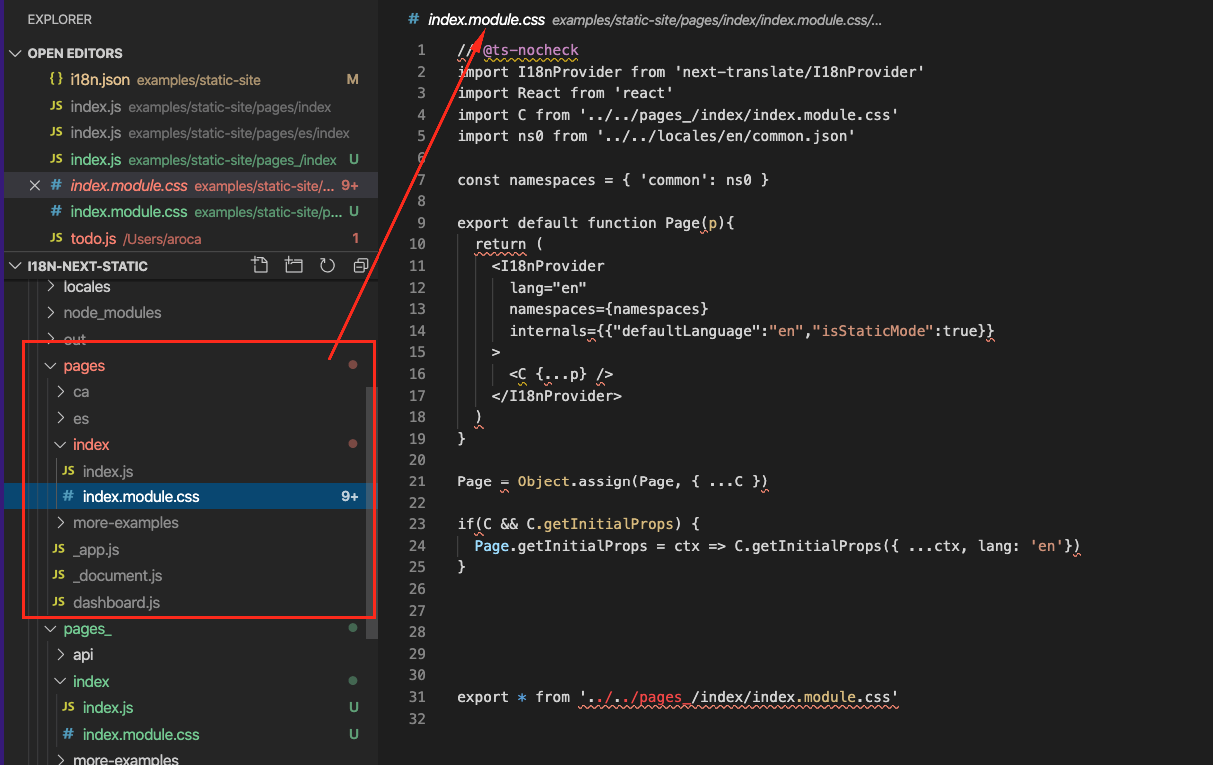Click the CSS hash icon in the editor tab

[414, 19]
